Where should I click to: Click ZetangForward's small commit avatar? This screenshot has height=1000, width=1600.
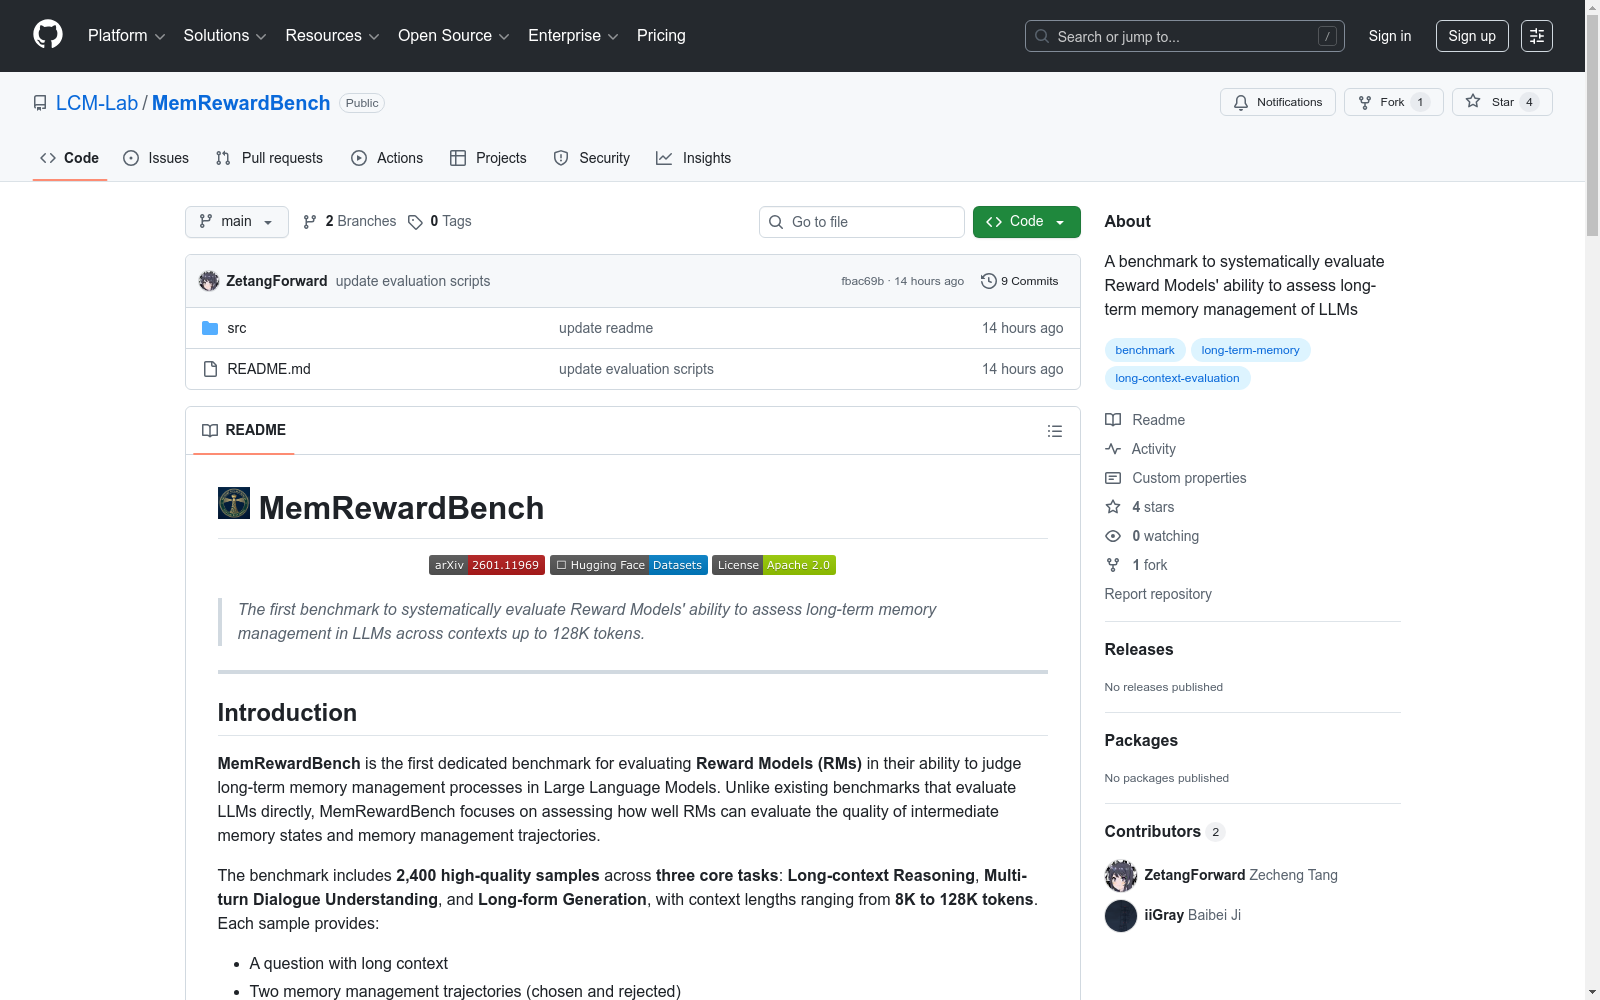(x=209, y=281)
